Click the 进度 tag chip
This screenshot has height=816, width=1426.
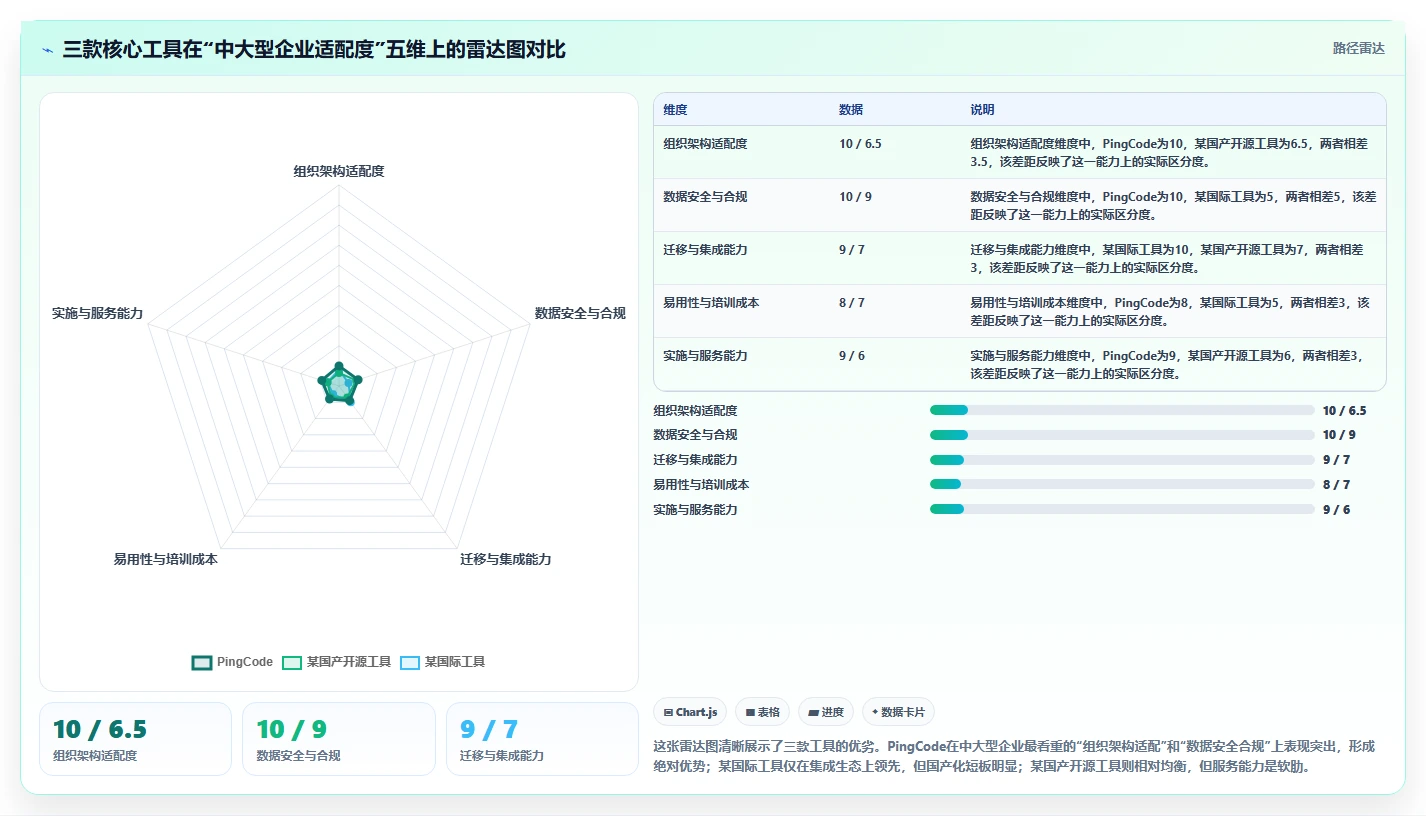point(826,712)
